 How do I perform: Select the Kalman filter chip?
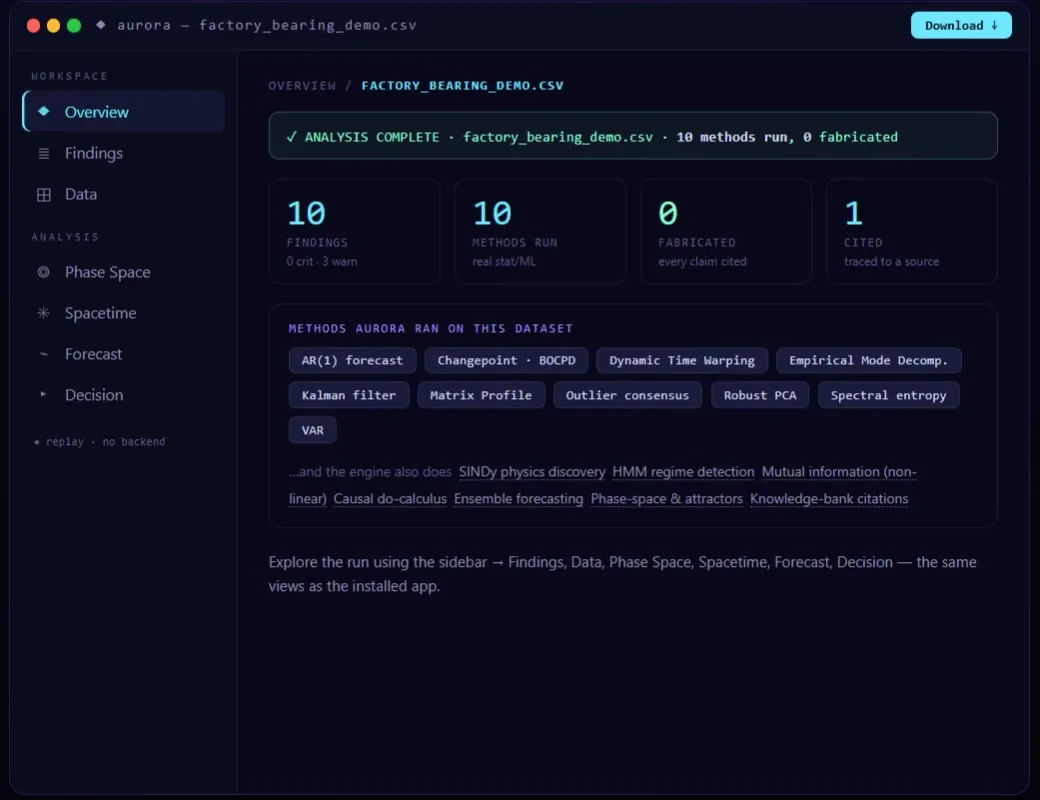point(349,395)
